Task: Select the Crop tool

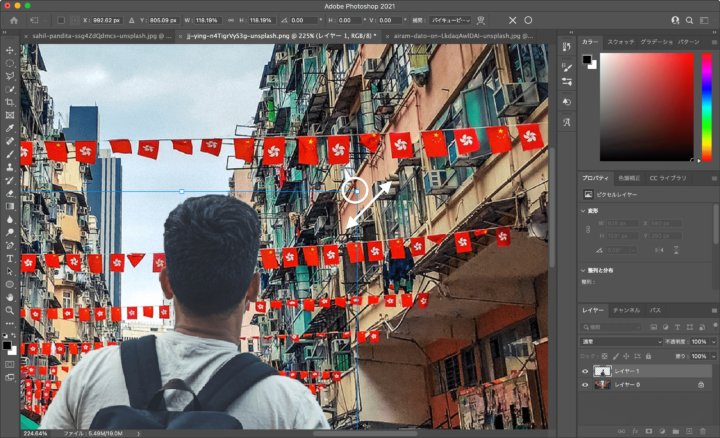Action: pos(10,102)
